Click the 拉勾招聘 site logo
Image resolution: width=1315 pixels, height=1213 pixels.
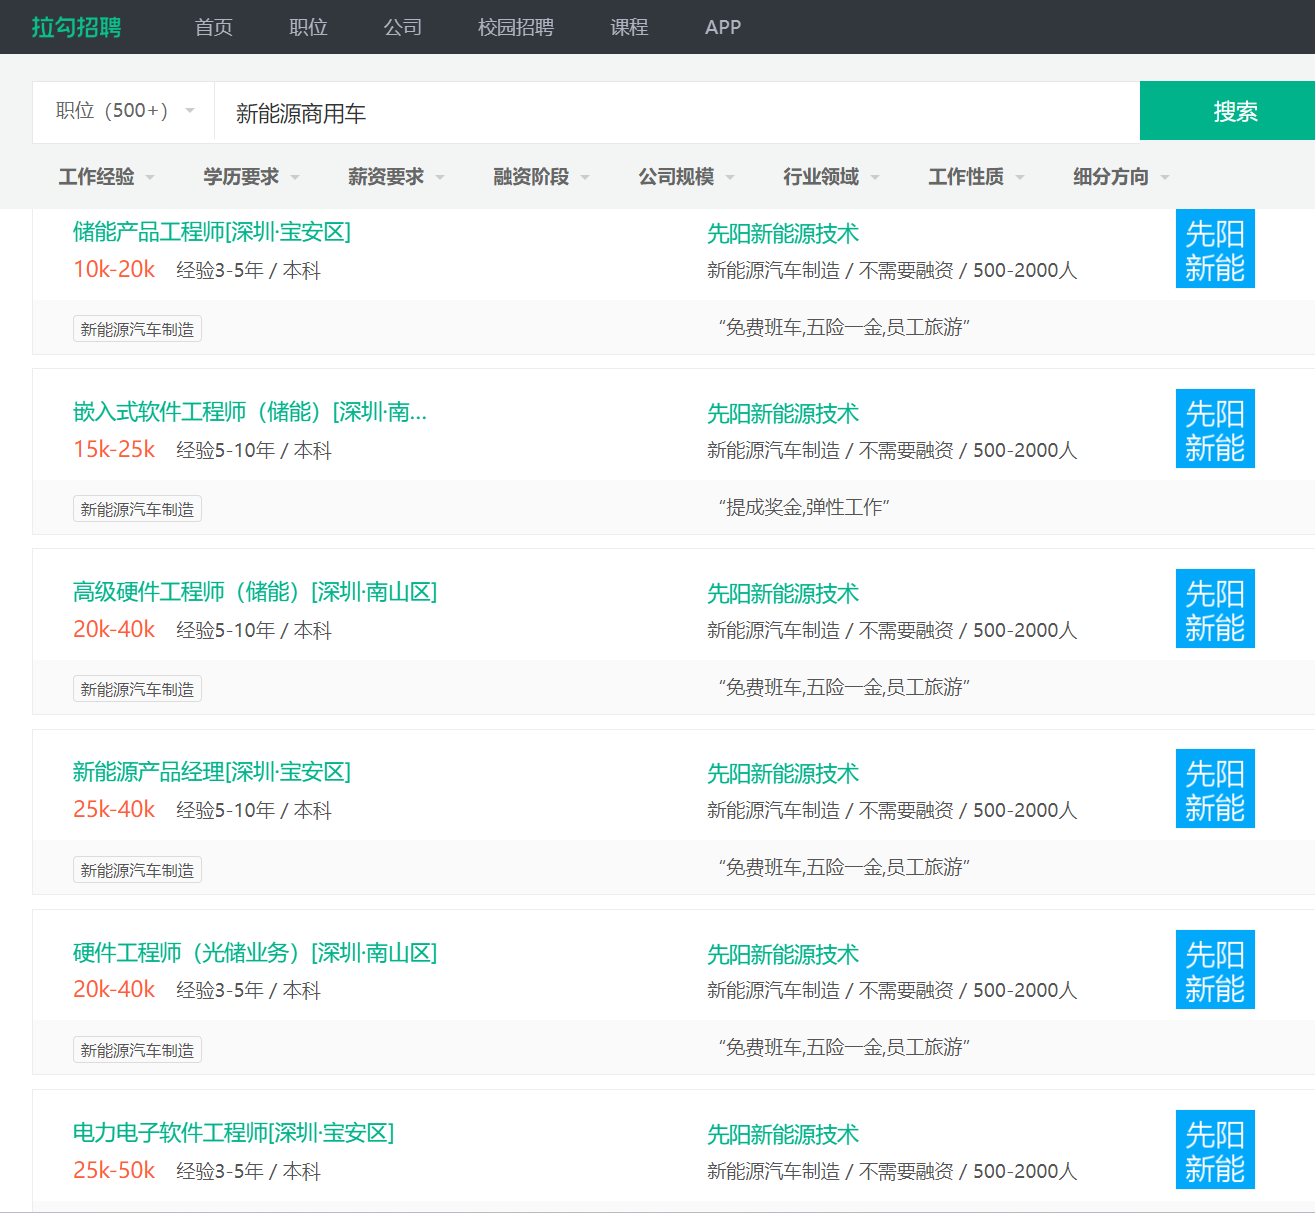click(76, 27)
